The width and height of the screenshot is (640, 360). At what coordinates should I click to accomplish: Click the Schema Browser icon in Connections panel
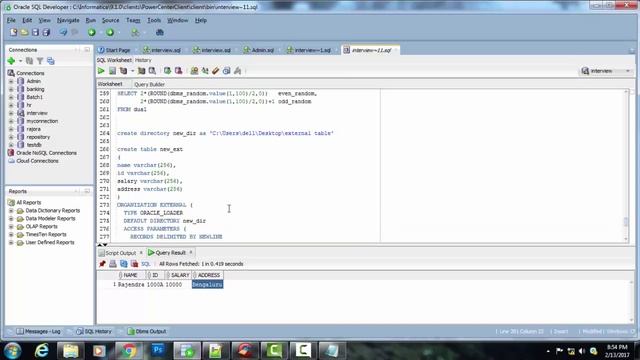(x=51, y=61)
